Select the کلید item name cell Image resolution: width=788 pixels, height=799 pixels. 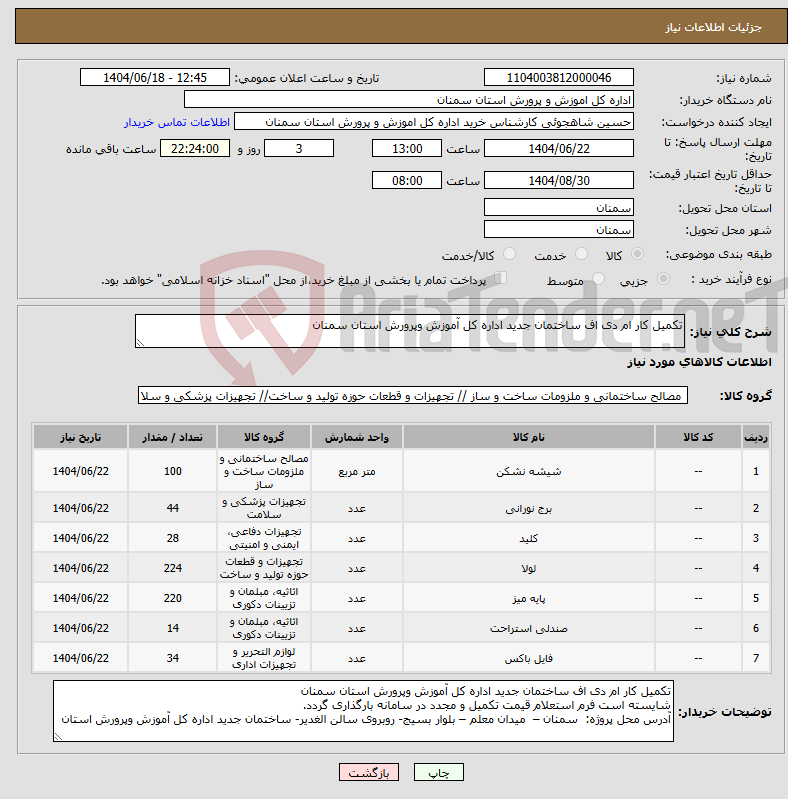pos(529,538)
